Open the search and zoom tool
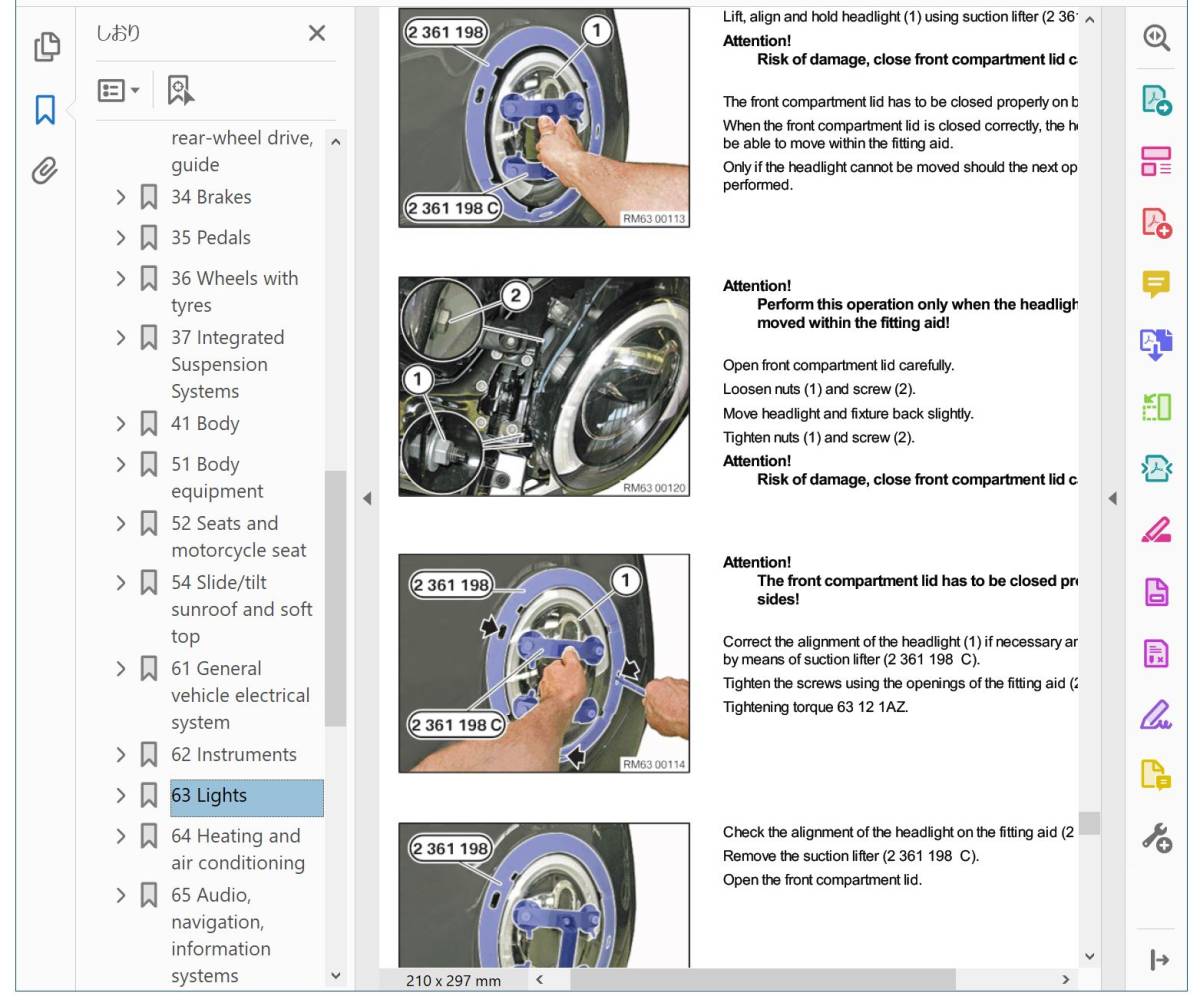Image resolution: width=1200 pixels, height=1003 pixels. pos(1156,38)
